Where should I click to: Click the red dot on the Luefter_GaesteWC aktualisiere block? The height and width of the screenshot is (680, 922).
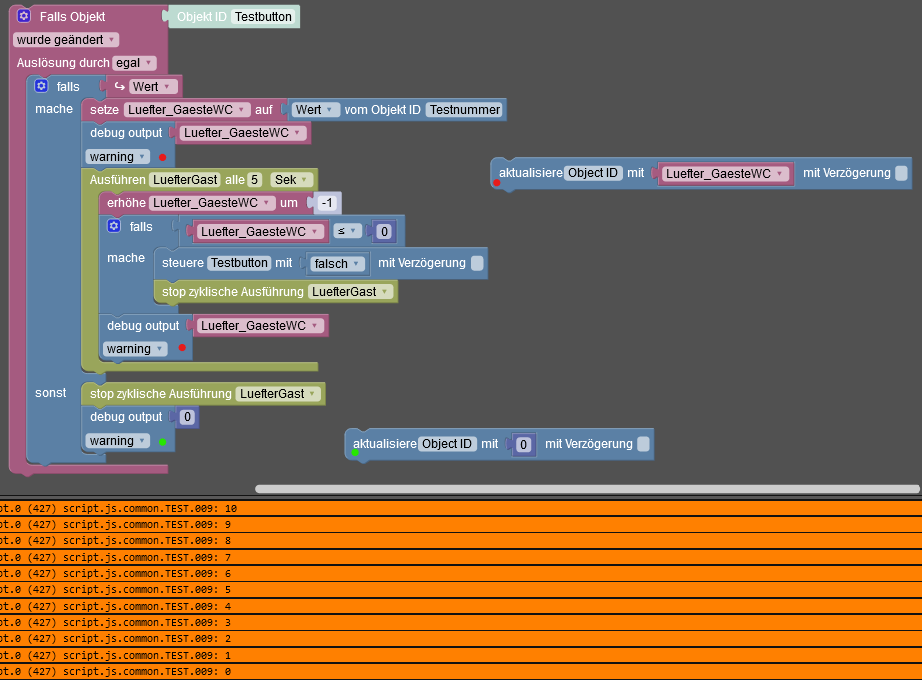(497, 183)
